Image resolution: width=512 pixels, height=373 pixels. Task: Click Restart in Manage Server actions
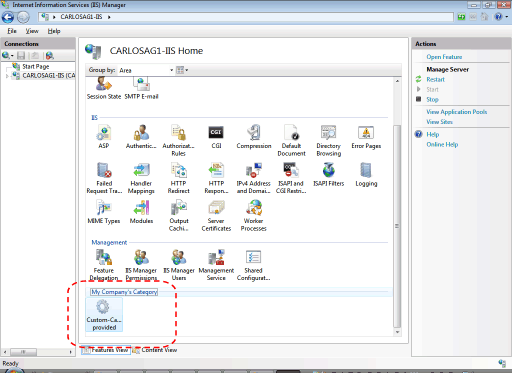pyautogui.click(x=435, y=79)
